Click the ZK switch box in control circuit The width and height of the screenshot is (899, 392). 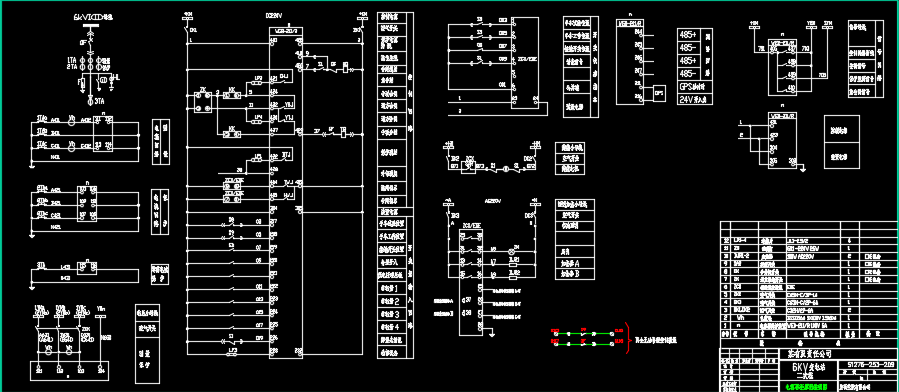click(x=203, y=101)
